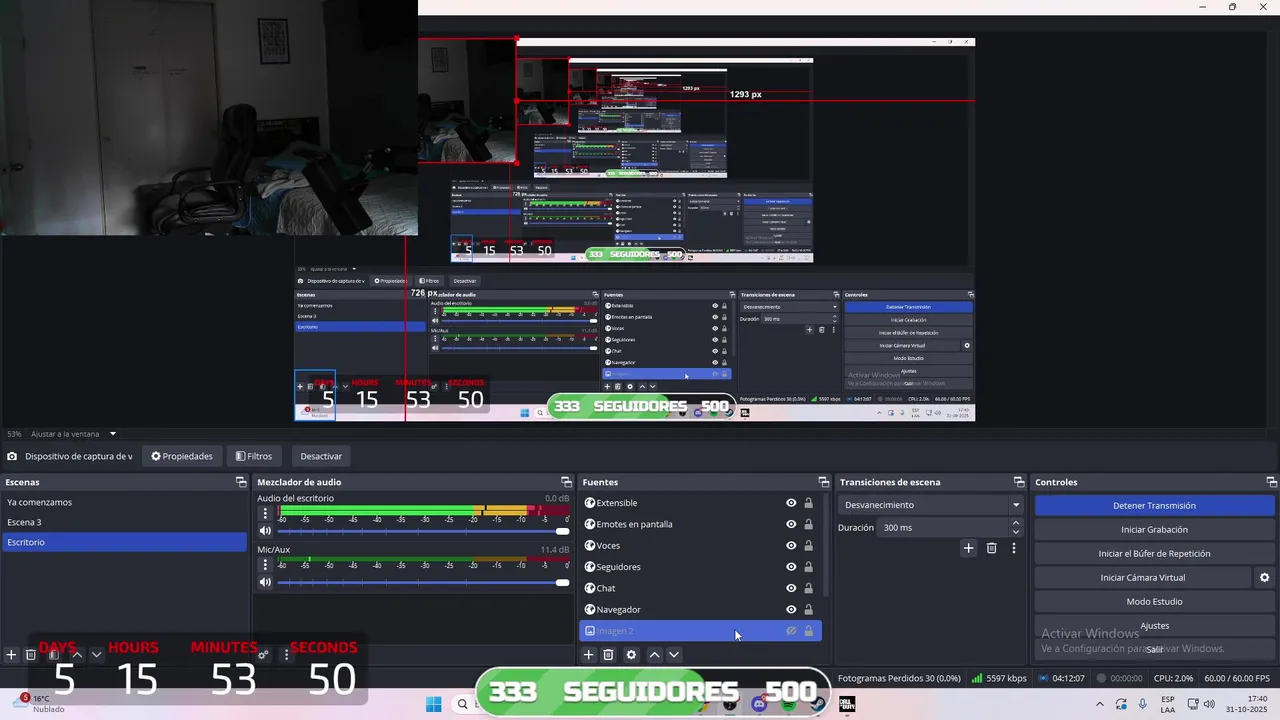Open advanced audio properties gear in mixer
This screenshot has height=720, width=1280.
pos(263,655)
